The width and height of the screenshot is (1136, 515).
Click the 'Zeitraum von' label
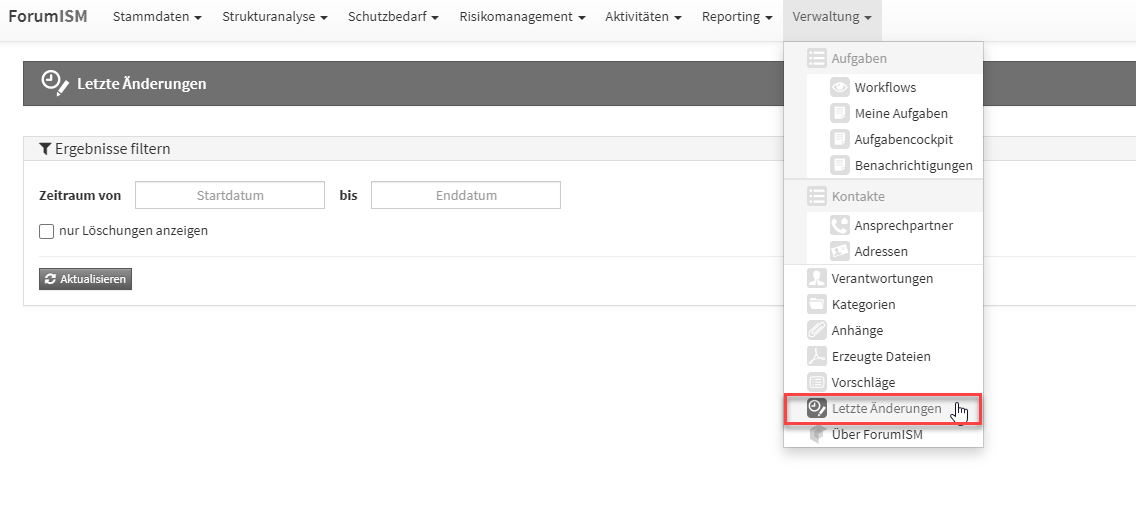80,196
